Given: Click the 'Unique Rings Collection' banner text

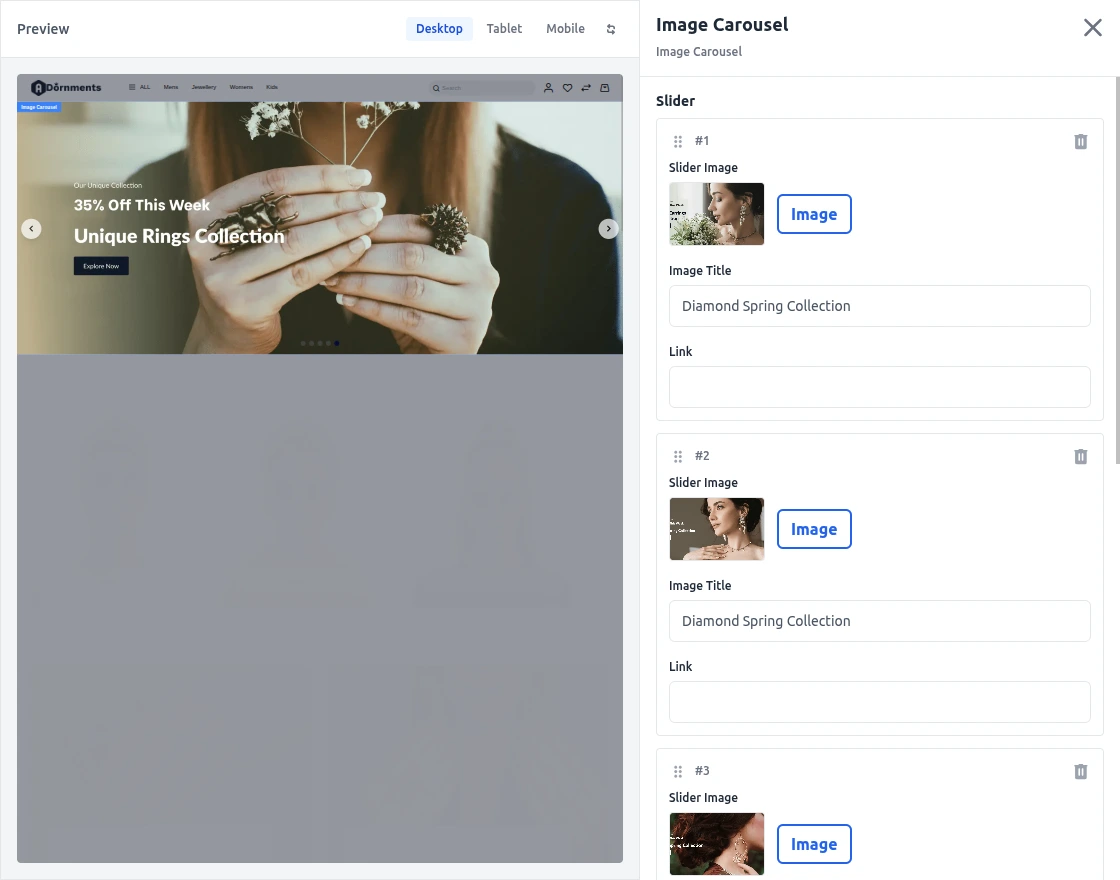Looking at the screenshot, I should [x=179, y=236].
